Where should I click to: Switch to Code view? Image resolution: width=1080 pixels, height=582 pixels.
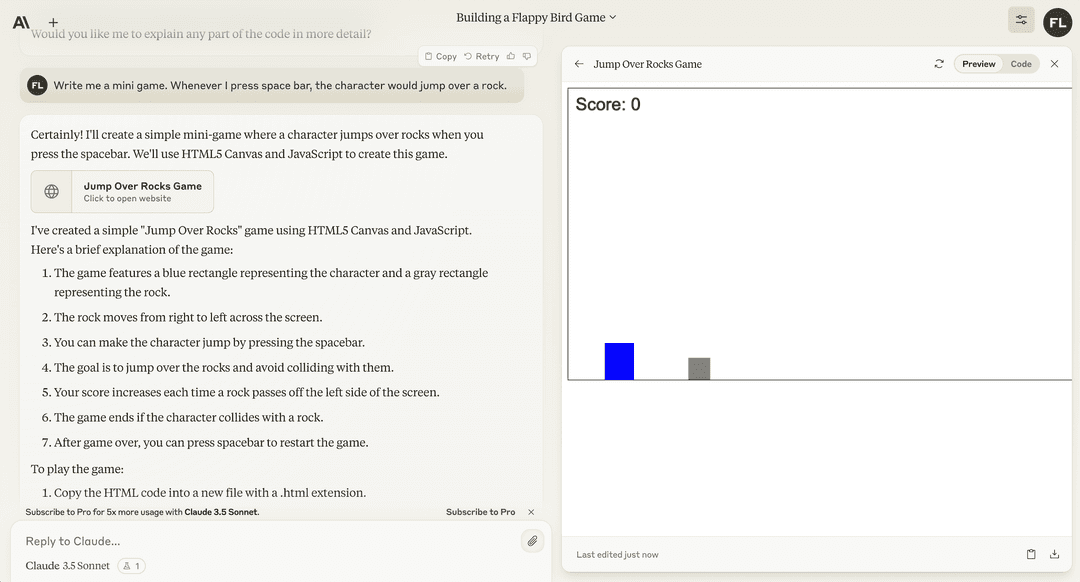coord(1021,64)
